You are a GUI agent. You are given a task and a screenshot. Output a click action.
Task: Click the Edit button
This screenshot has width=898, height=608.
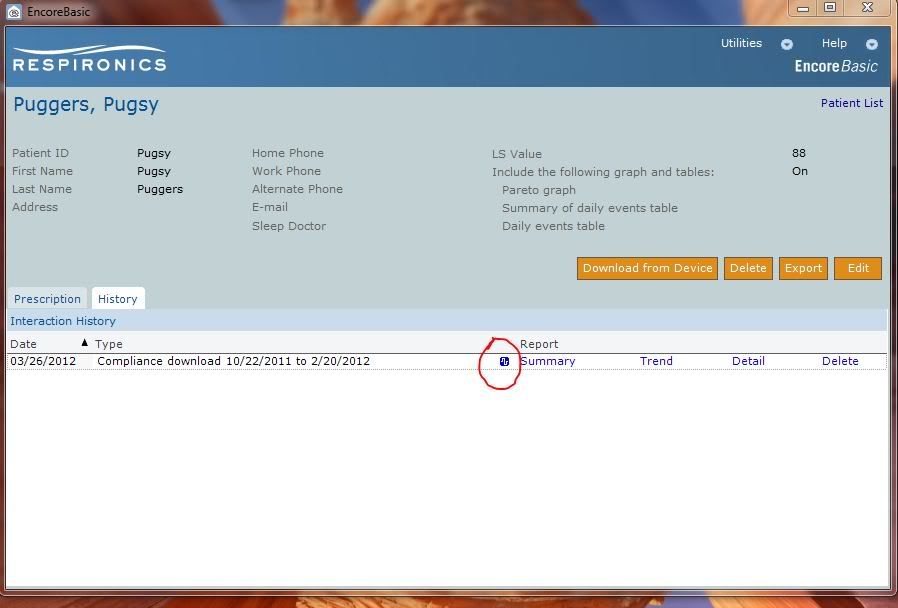858,268
